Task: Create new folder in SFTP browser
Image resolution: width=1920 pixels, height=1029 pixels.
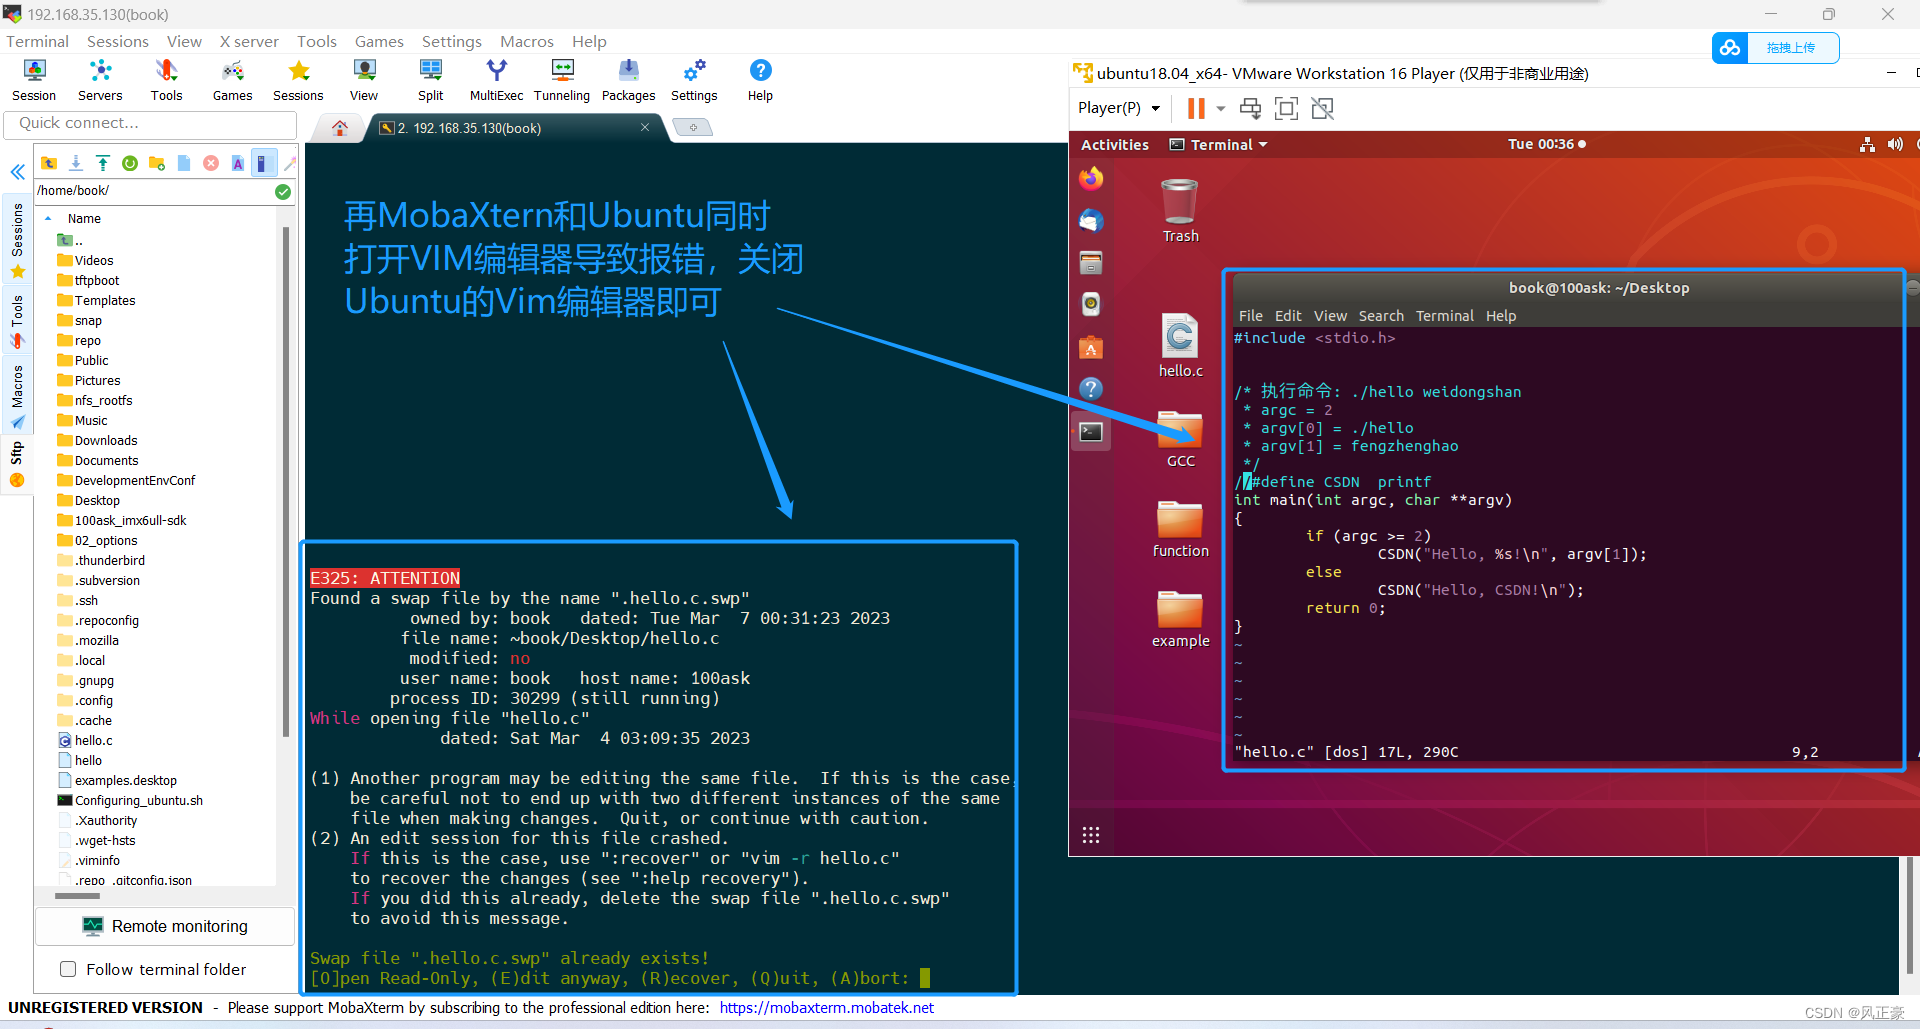Action: click(157, 163)
